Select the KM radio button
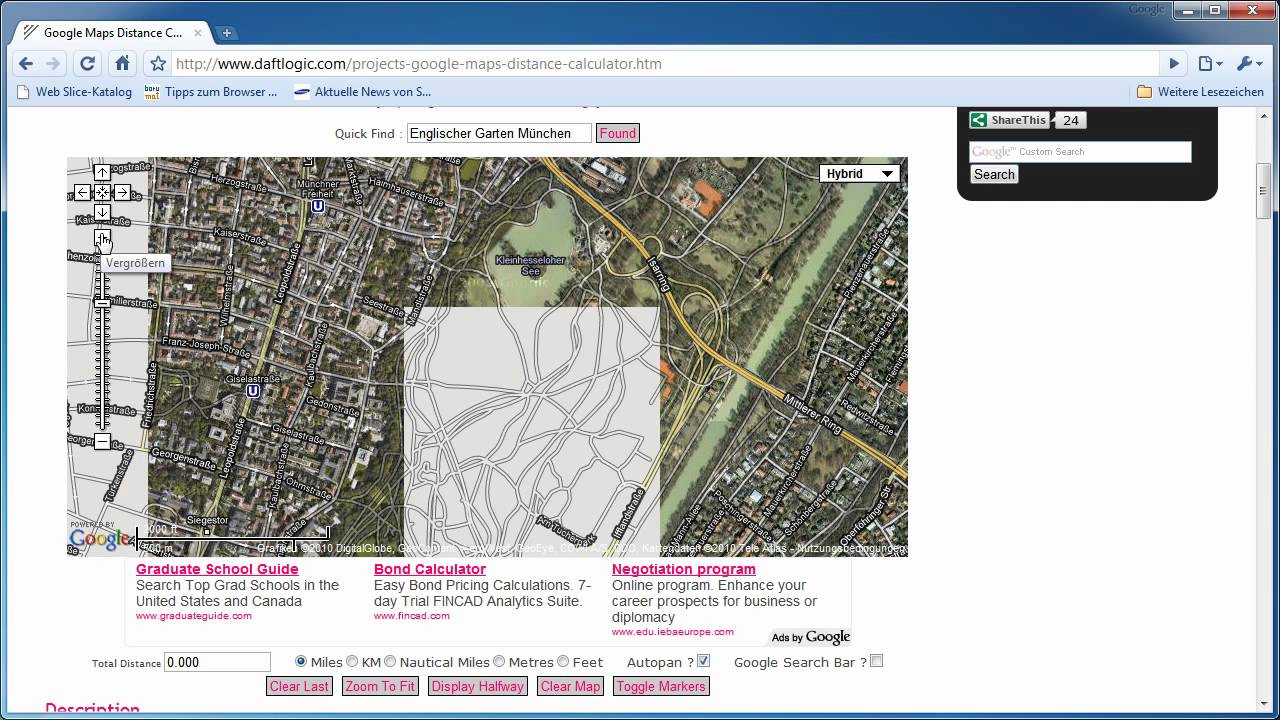The image size is (1280, 720). click(x=352, y=661)
